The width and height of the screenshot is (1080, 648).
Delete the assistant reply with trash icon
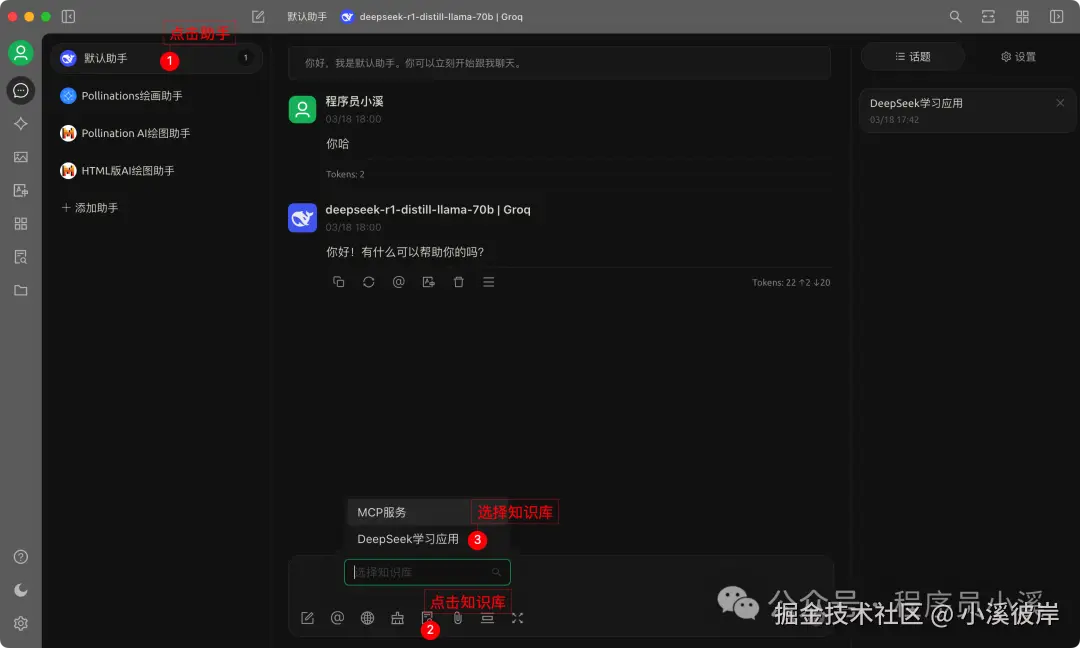click(459, 282)
